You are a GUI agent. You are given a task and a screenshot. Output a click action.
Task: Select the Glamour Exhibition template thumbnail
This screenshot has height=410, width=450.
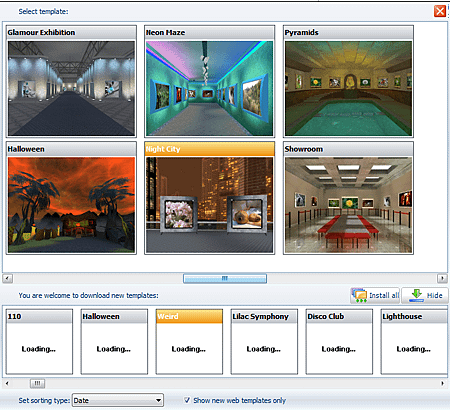(71, 88)
